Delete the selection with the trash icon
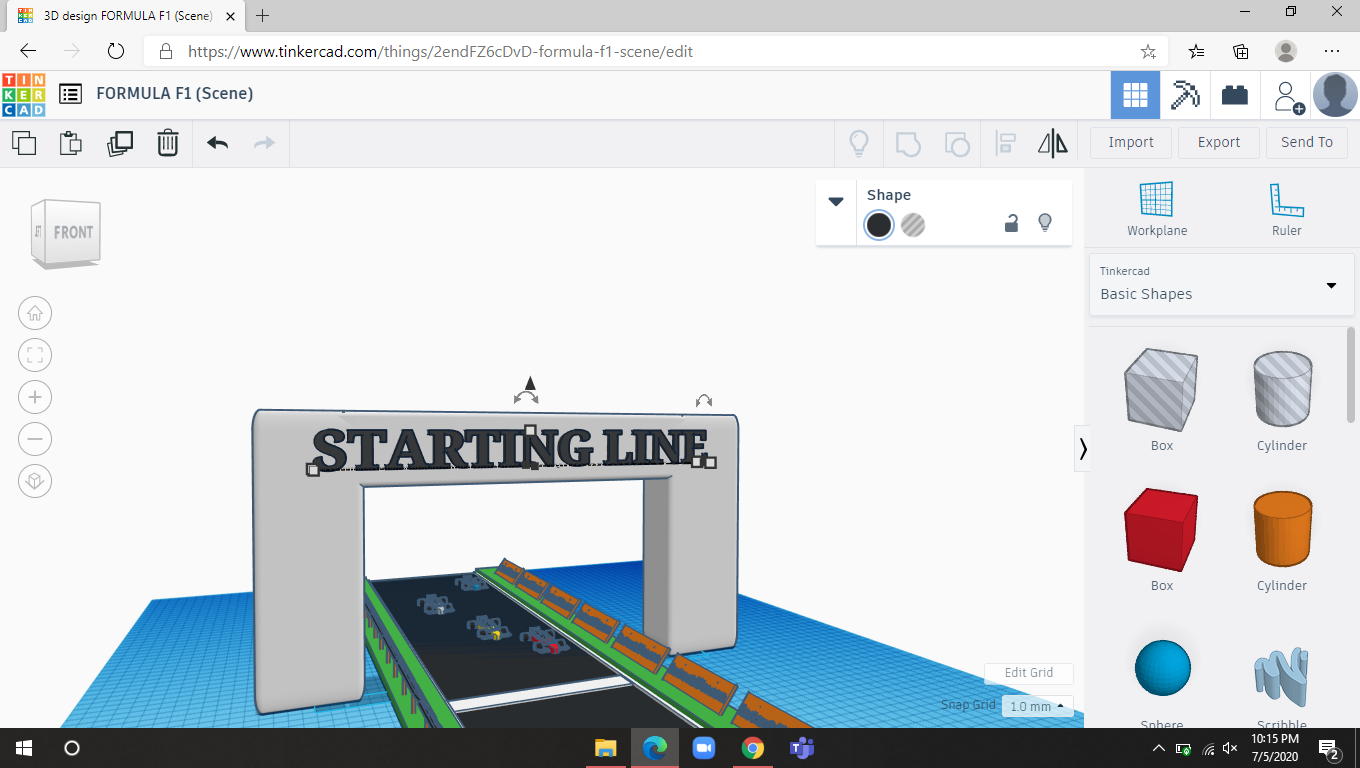 [168, 143]
